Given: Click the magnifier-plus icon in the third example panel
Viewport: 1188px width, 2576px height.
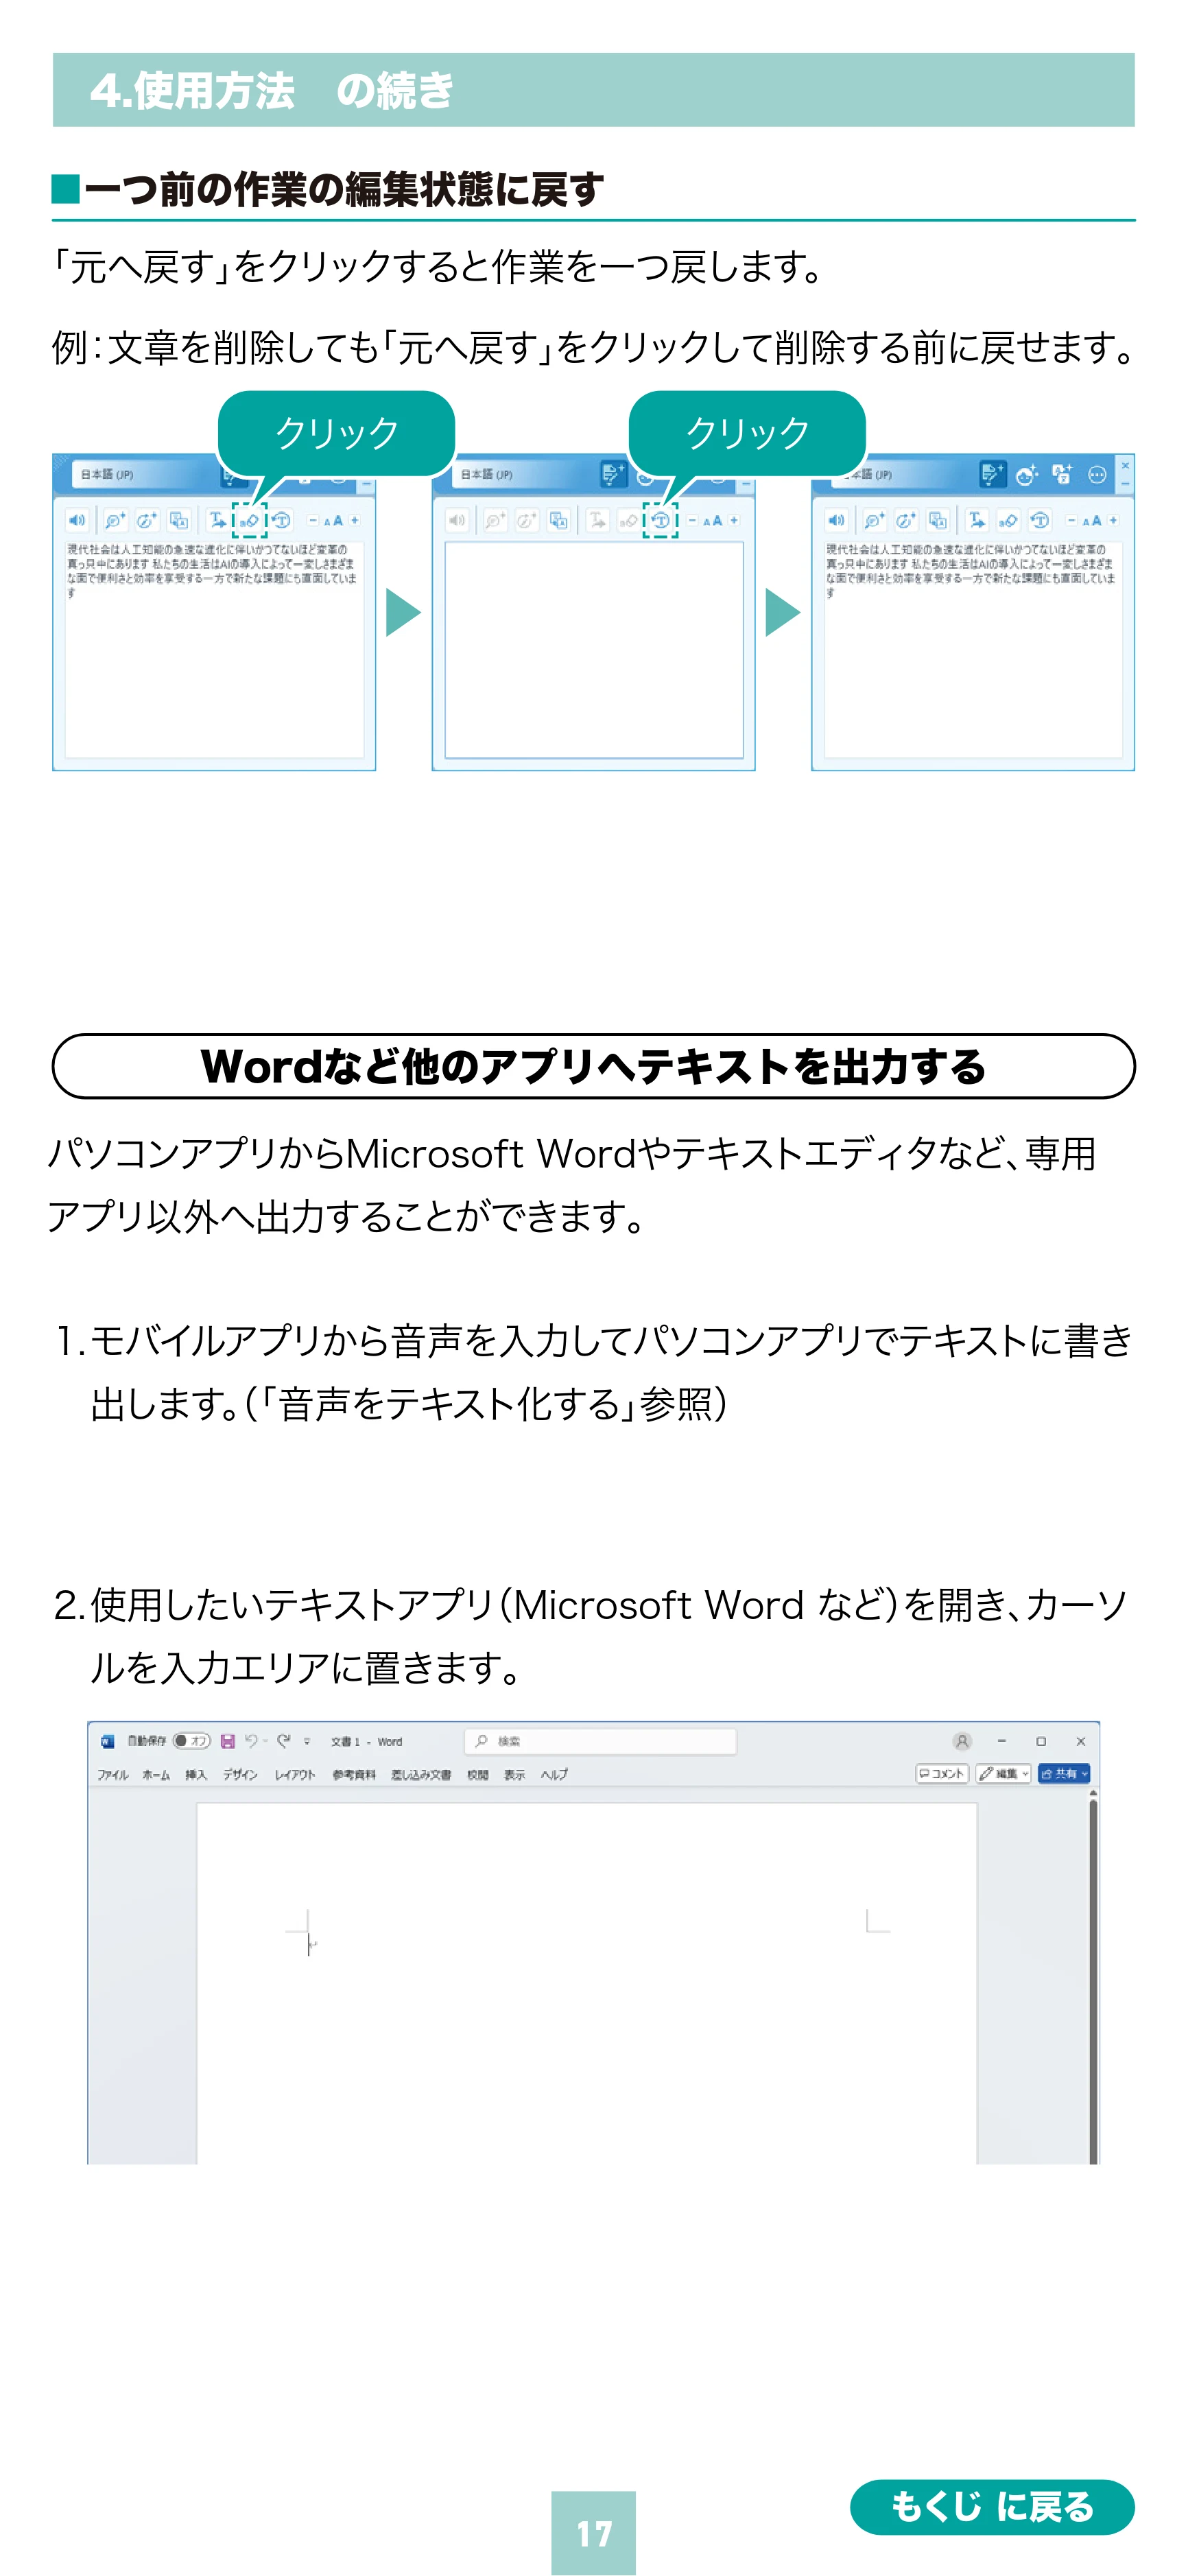Looking at the screenshot, I should point(874,520).
